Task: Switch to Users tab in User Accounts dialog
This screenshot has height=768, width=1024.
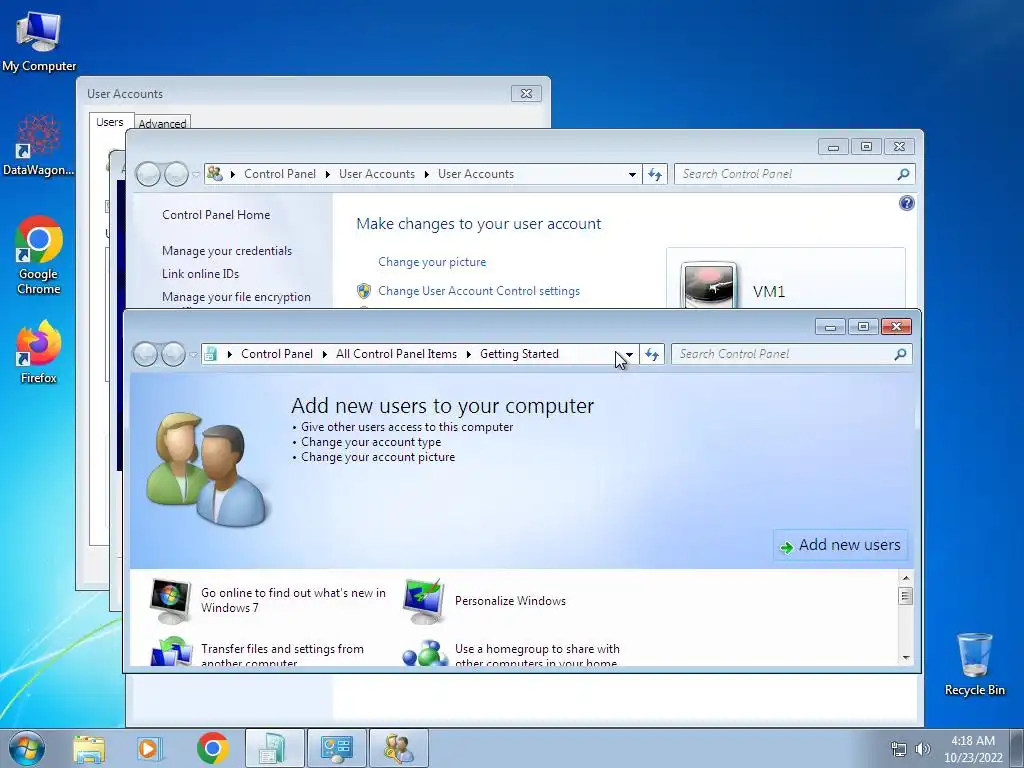Action: (110, 122)
